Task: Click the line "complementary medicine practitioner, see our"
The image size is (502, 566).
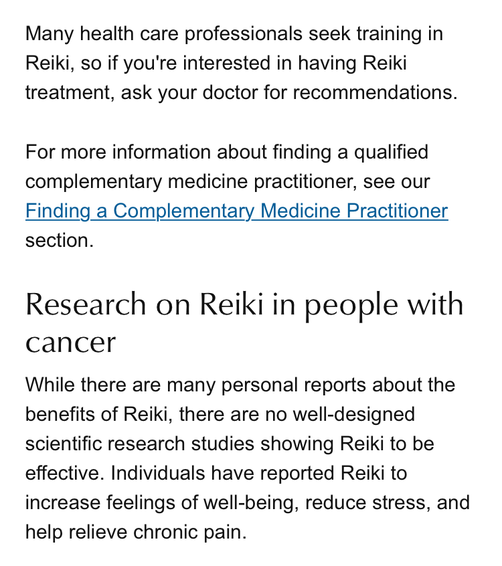Action: 227,181
